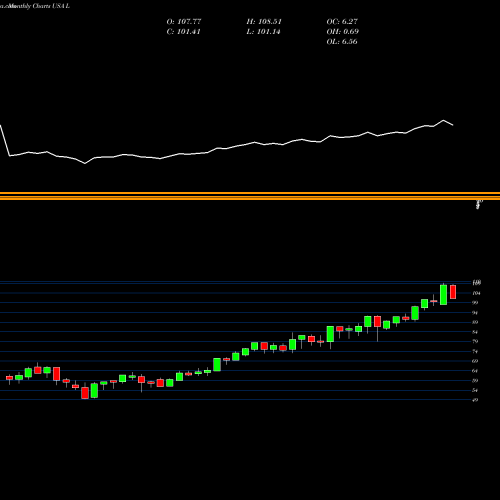Click the high value 'H: 108.51'
This screenshot has width=500, height=500.
tap(264, 22)
